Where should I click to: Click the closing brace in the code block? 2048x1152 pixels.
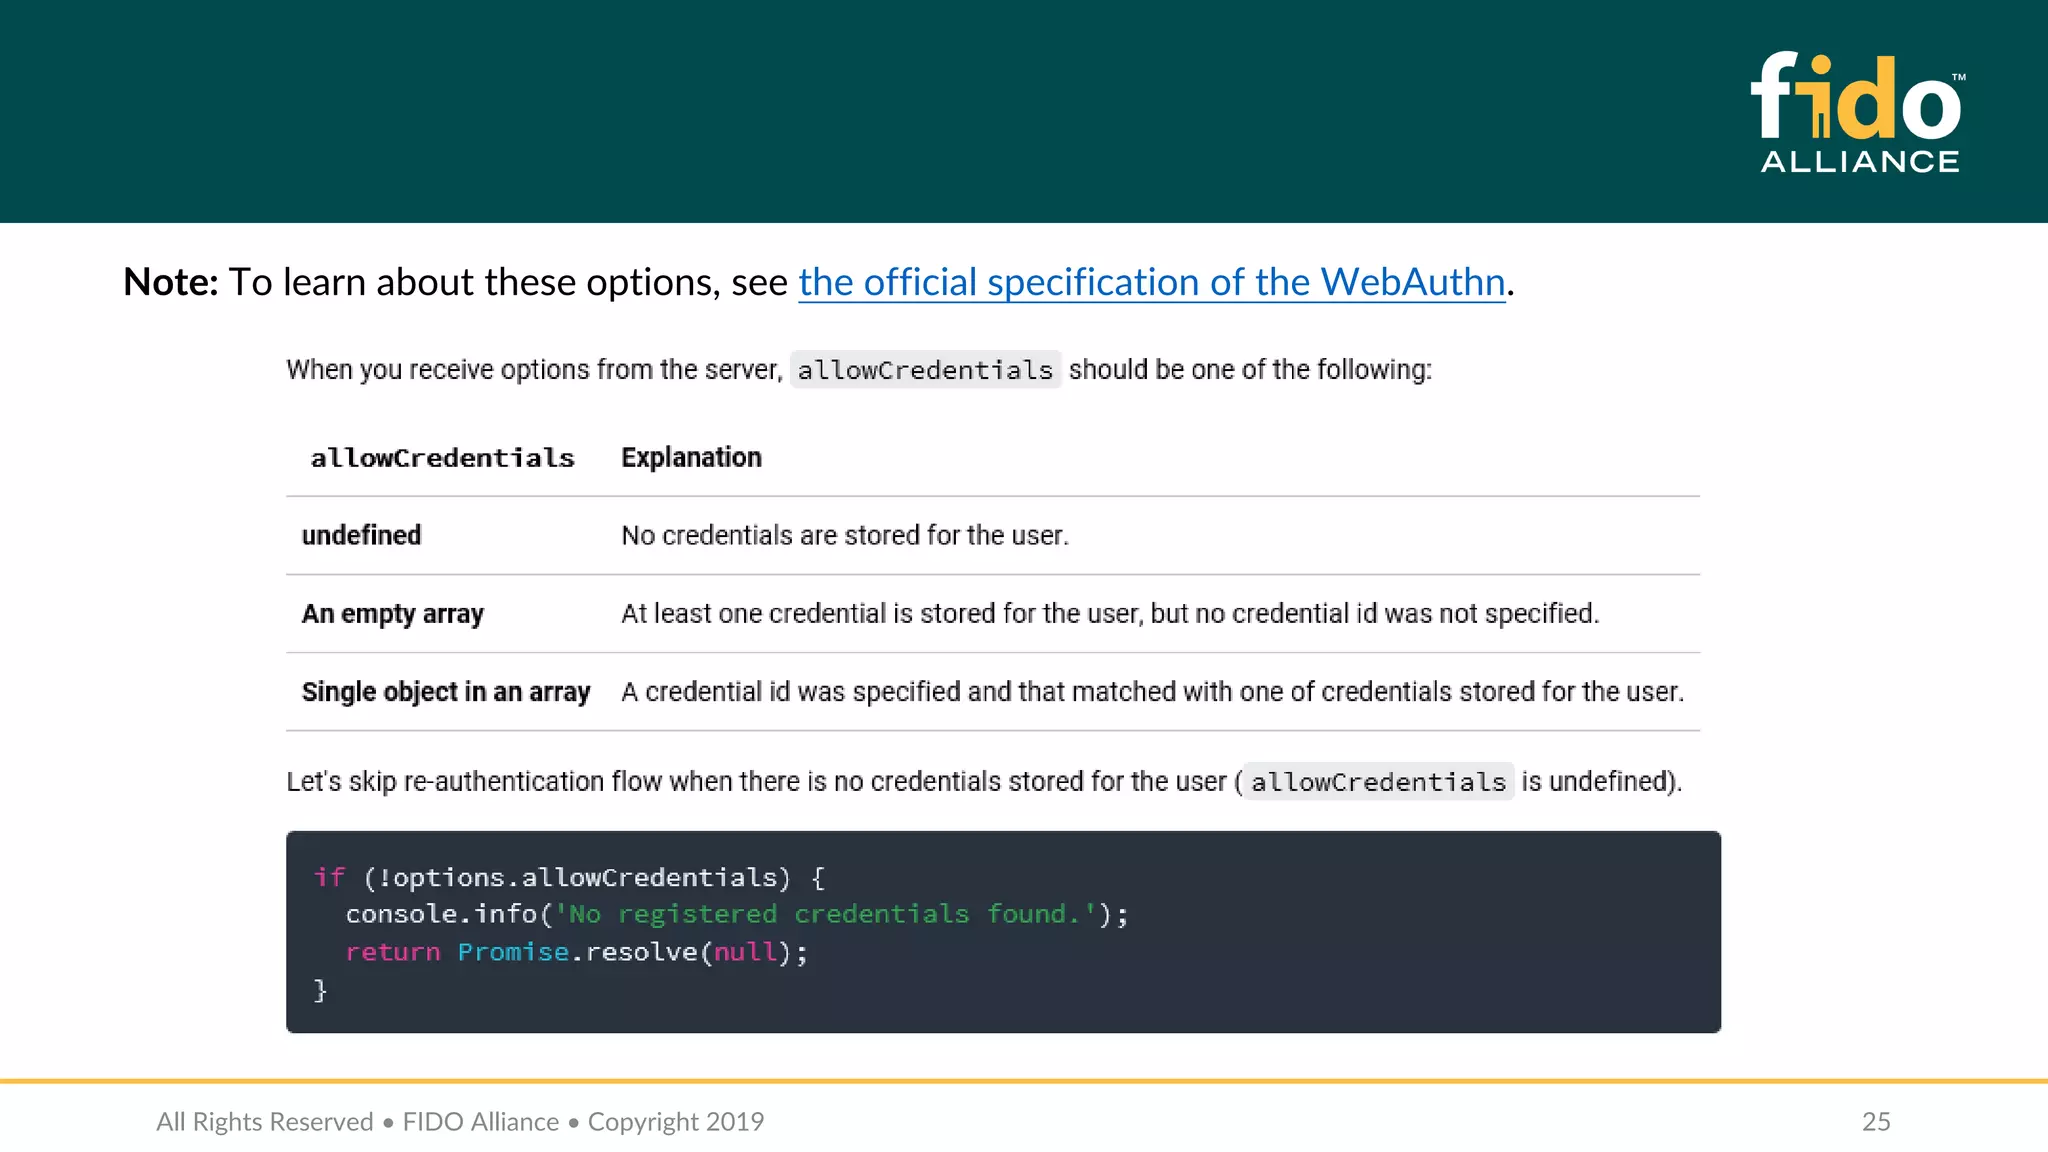pos(320,990)
